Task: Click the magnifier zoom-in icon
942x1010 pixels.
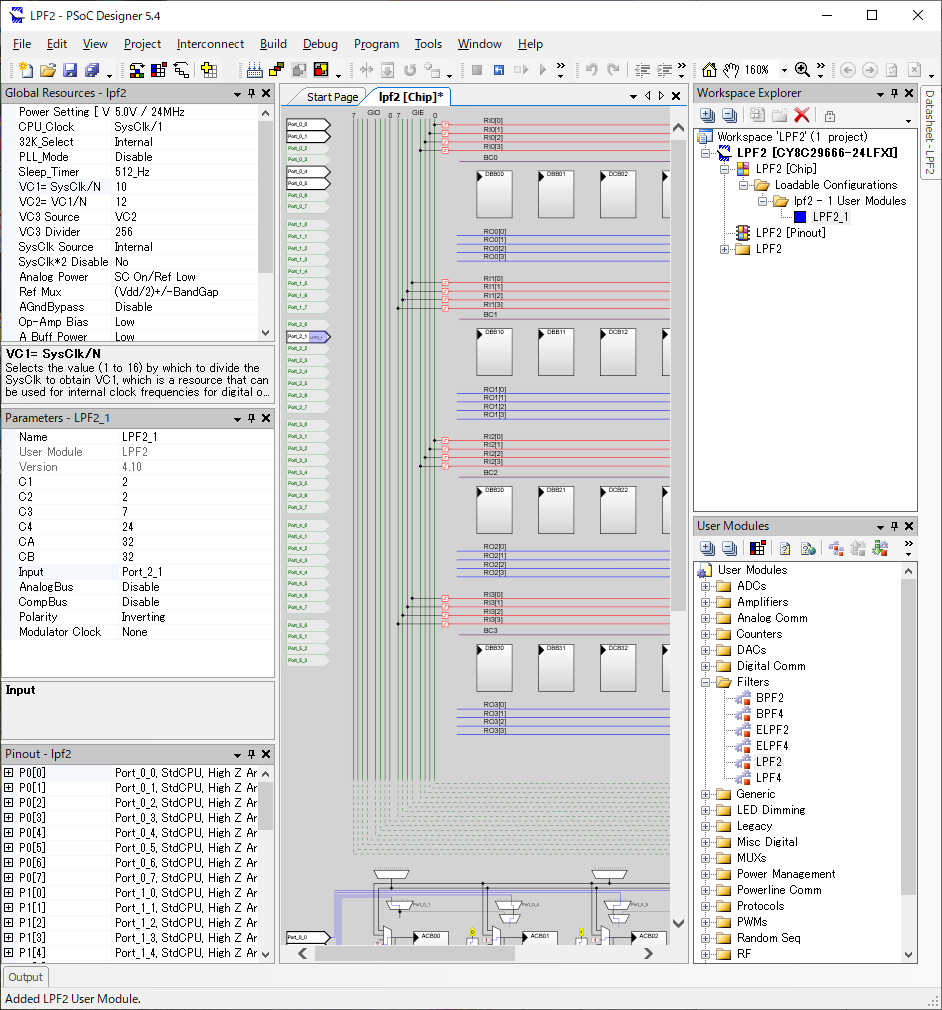Action: coord(802,70)
